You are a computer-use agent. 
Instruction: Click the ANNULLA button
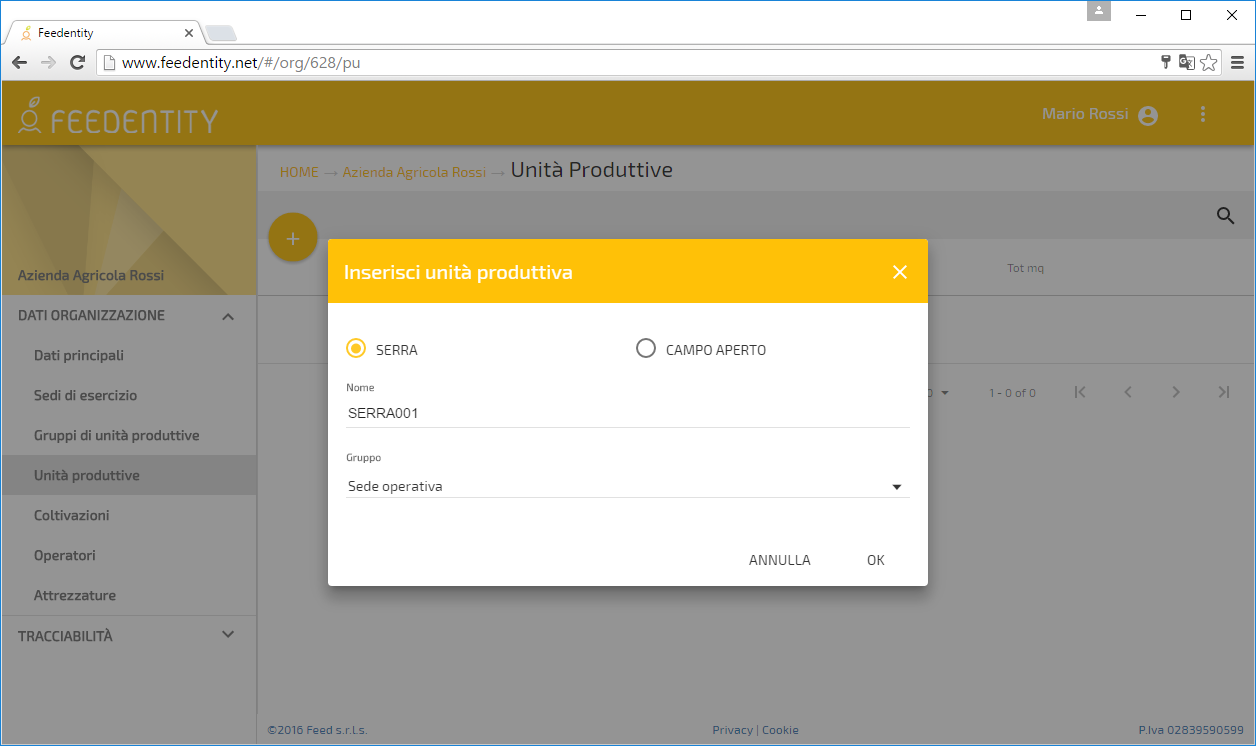point(779,560)
